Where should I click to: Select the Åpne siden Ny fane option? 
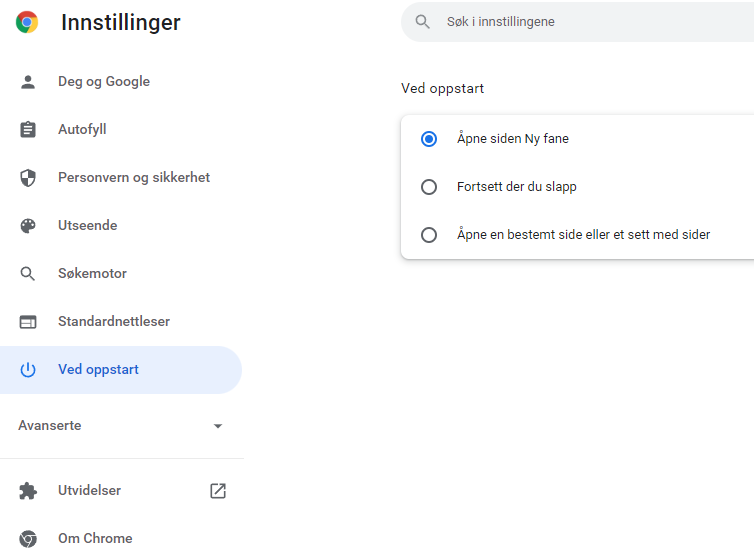point(429,139)
